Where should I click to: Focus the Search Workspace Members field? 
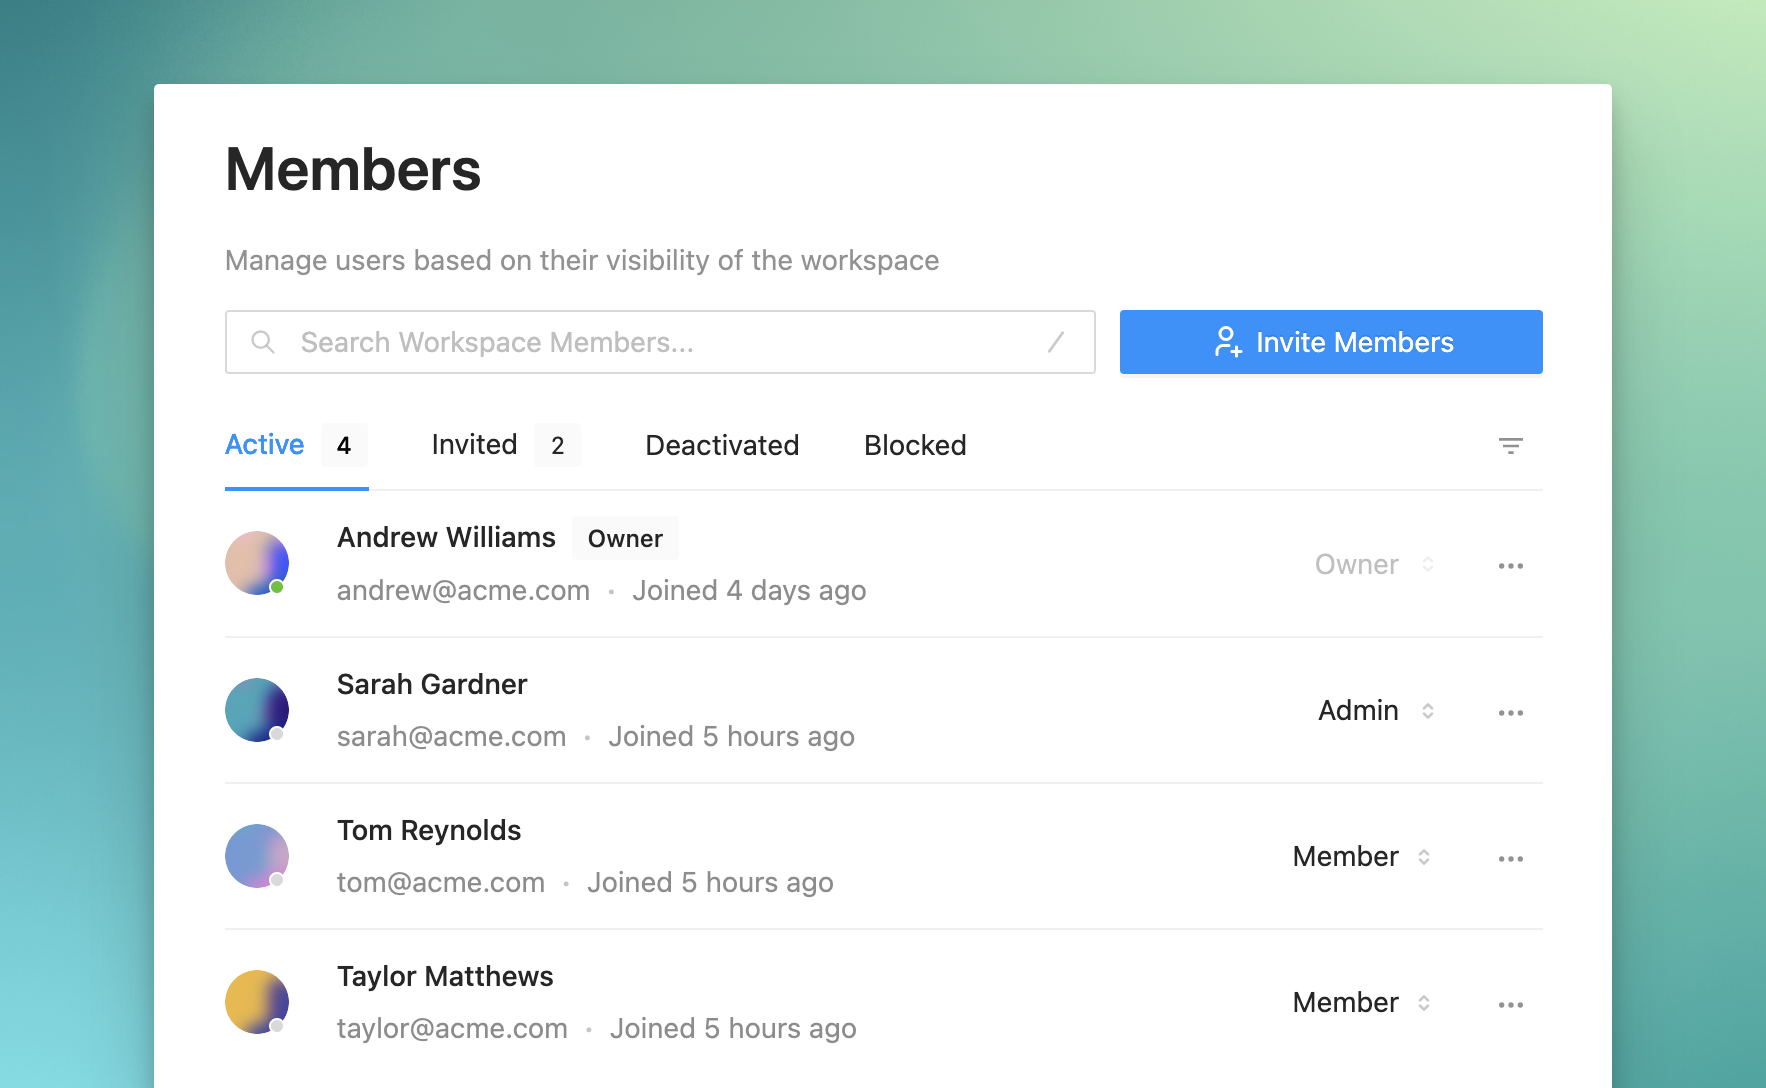point(660,342)
